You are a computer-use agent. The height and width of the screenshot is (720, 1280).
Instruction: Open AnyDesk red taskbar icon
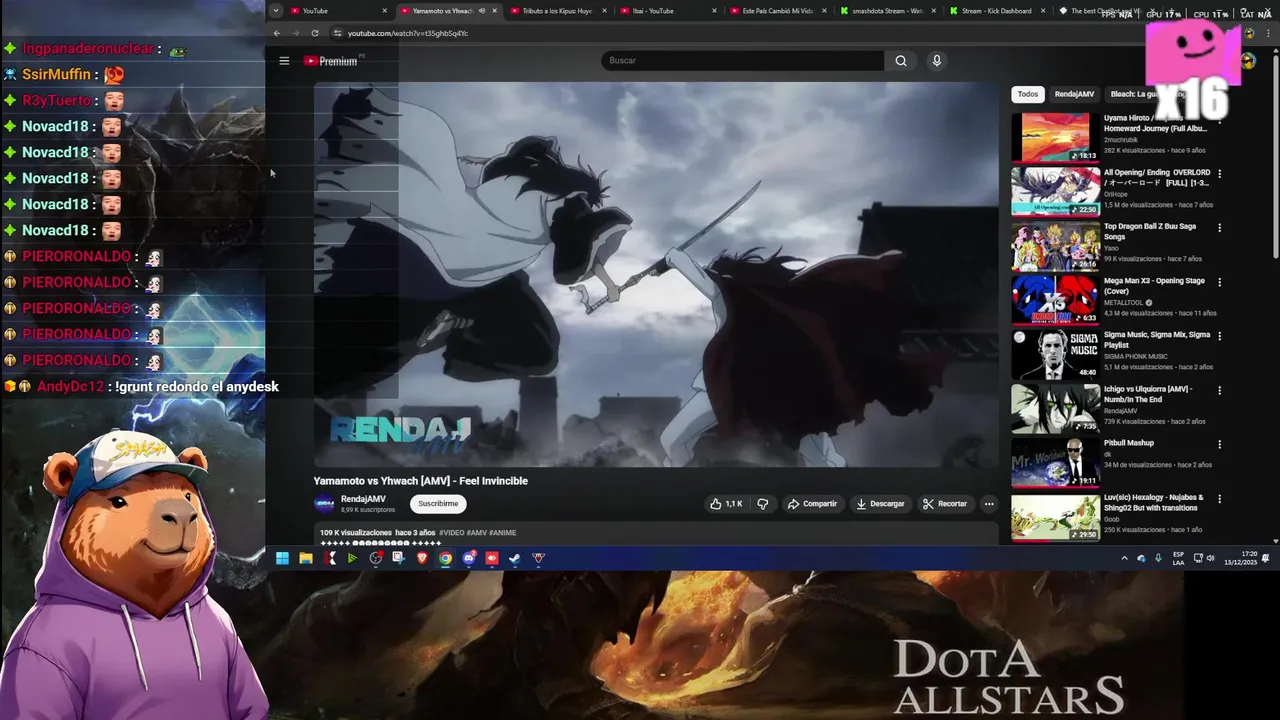[x=492, y=558]
